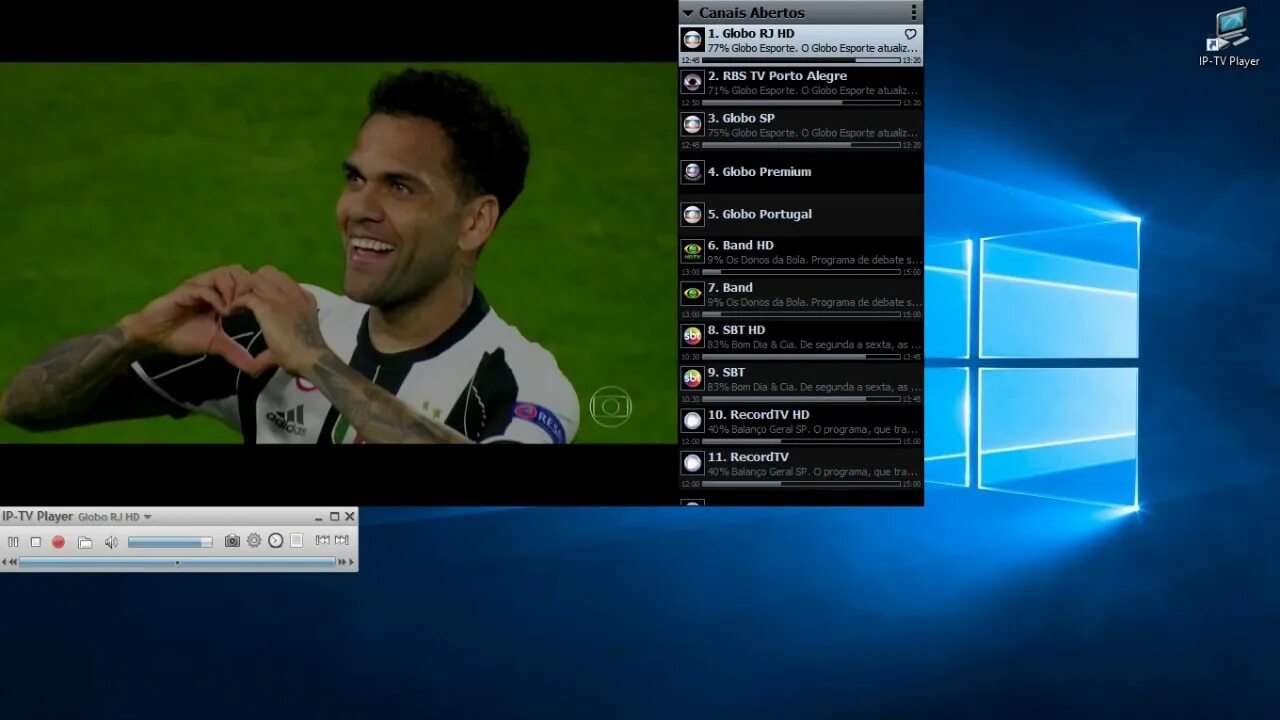Image resolution: width=1280 pixels, height=720 pixels.
Task: Click the SBT channel logo
Action: click(692, 378)
